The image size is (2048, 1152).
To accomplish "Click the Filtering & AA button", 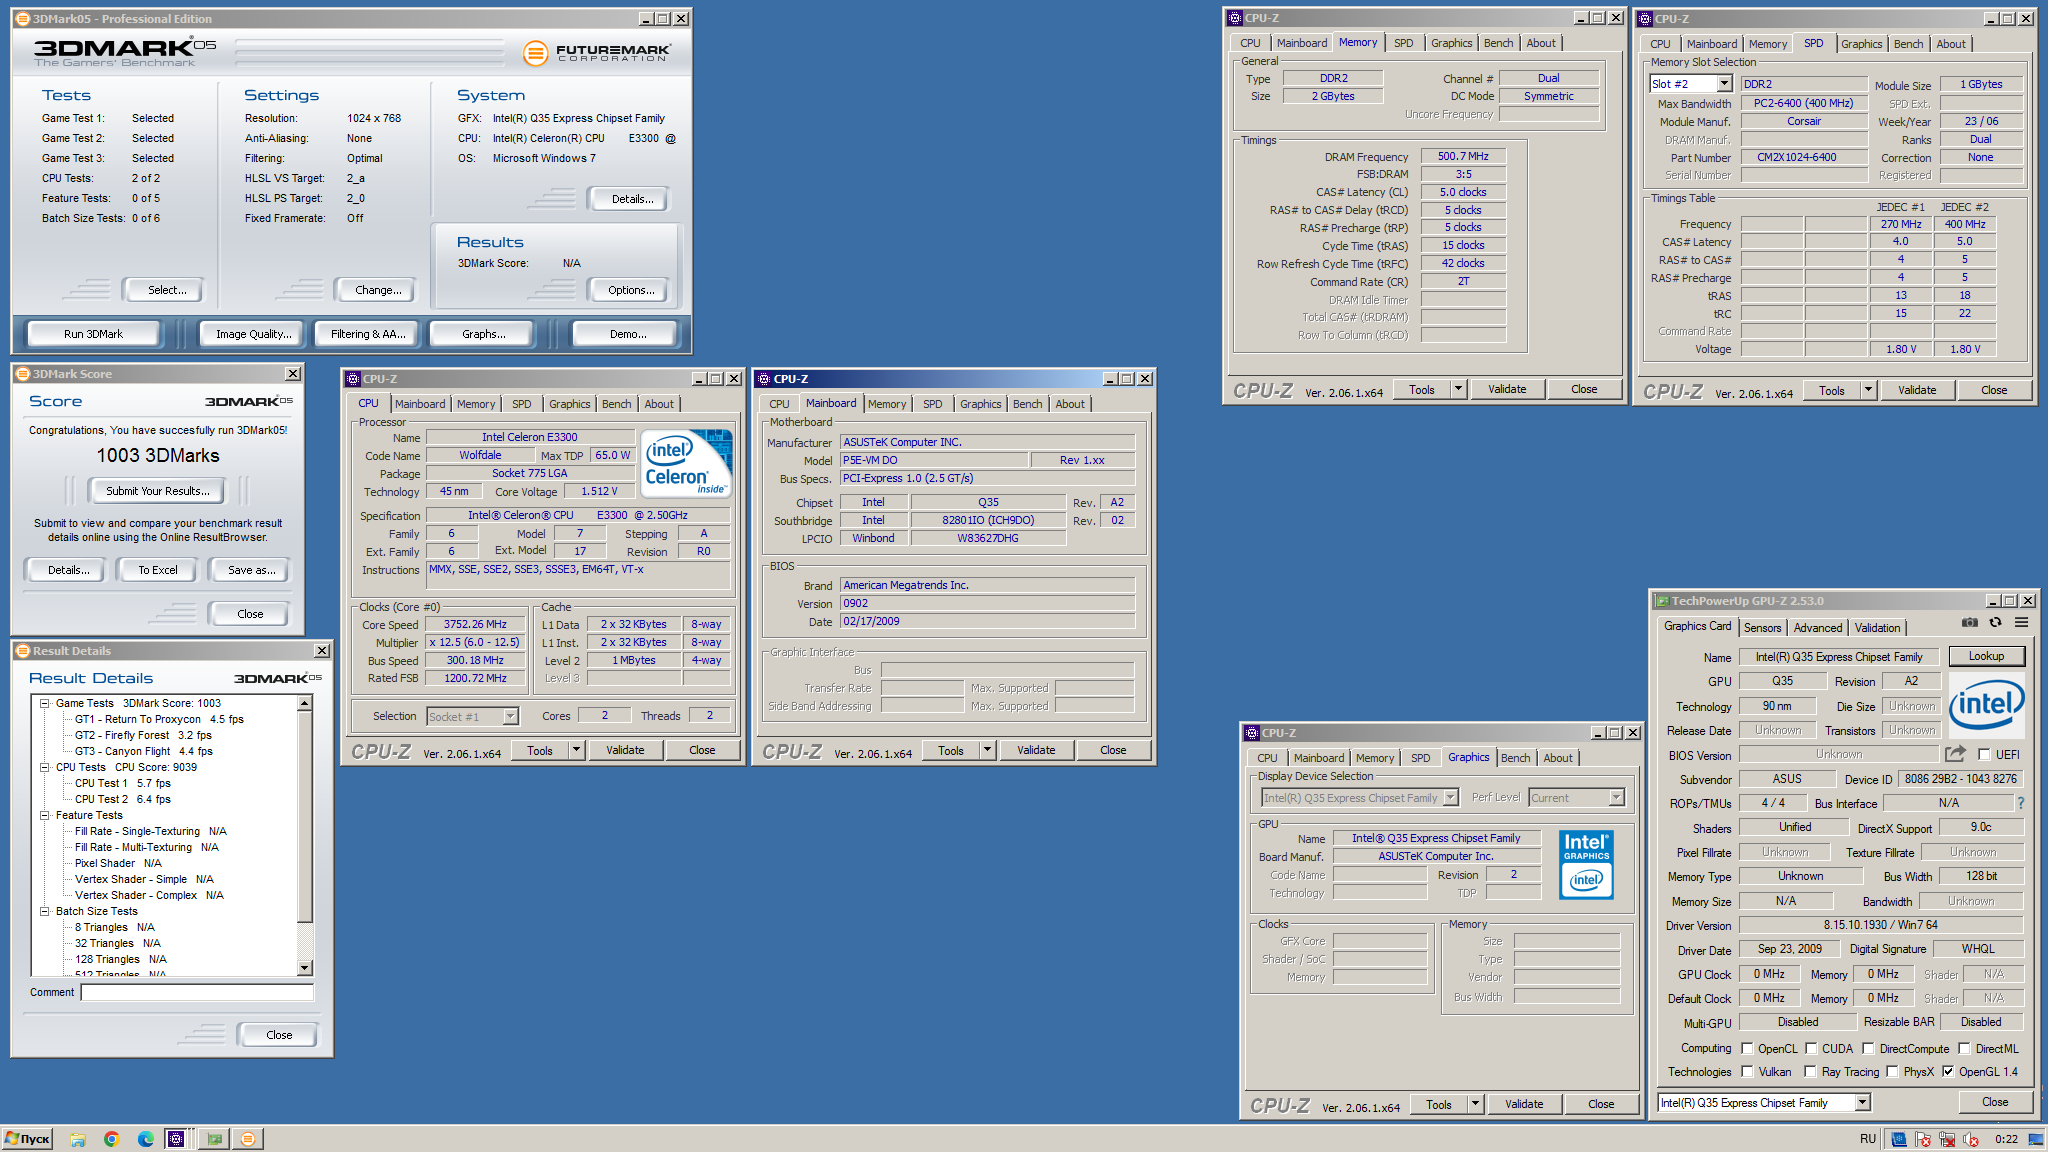I will (x=368, y=334).
